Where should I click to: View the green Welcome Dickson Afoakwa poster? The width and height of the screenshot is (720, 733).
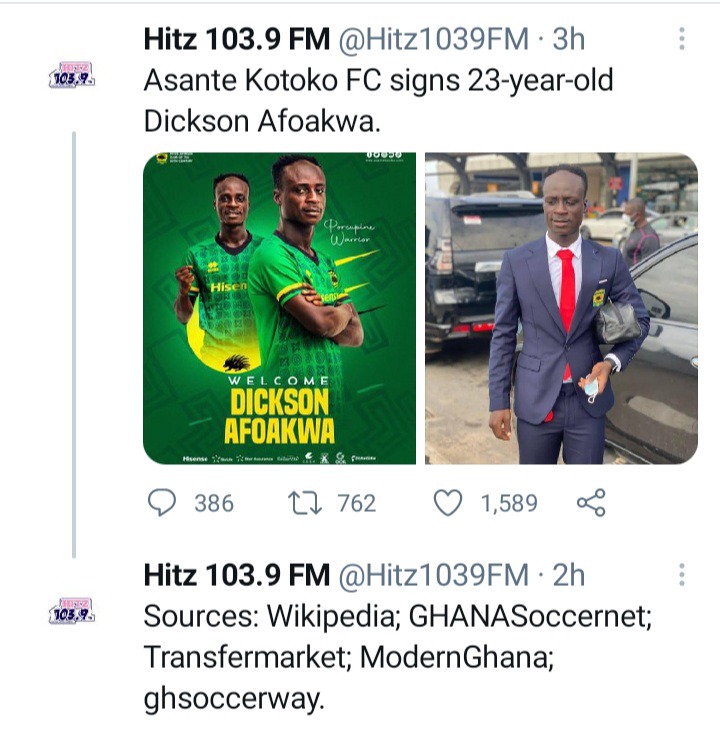pos(279,309)
